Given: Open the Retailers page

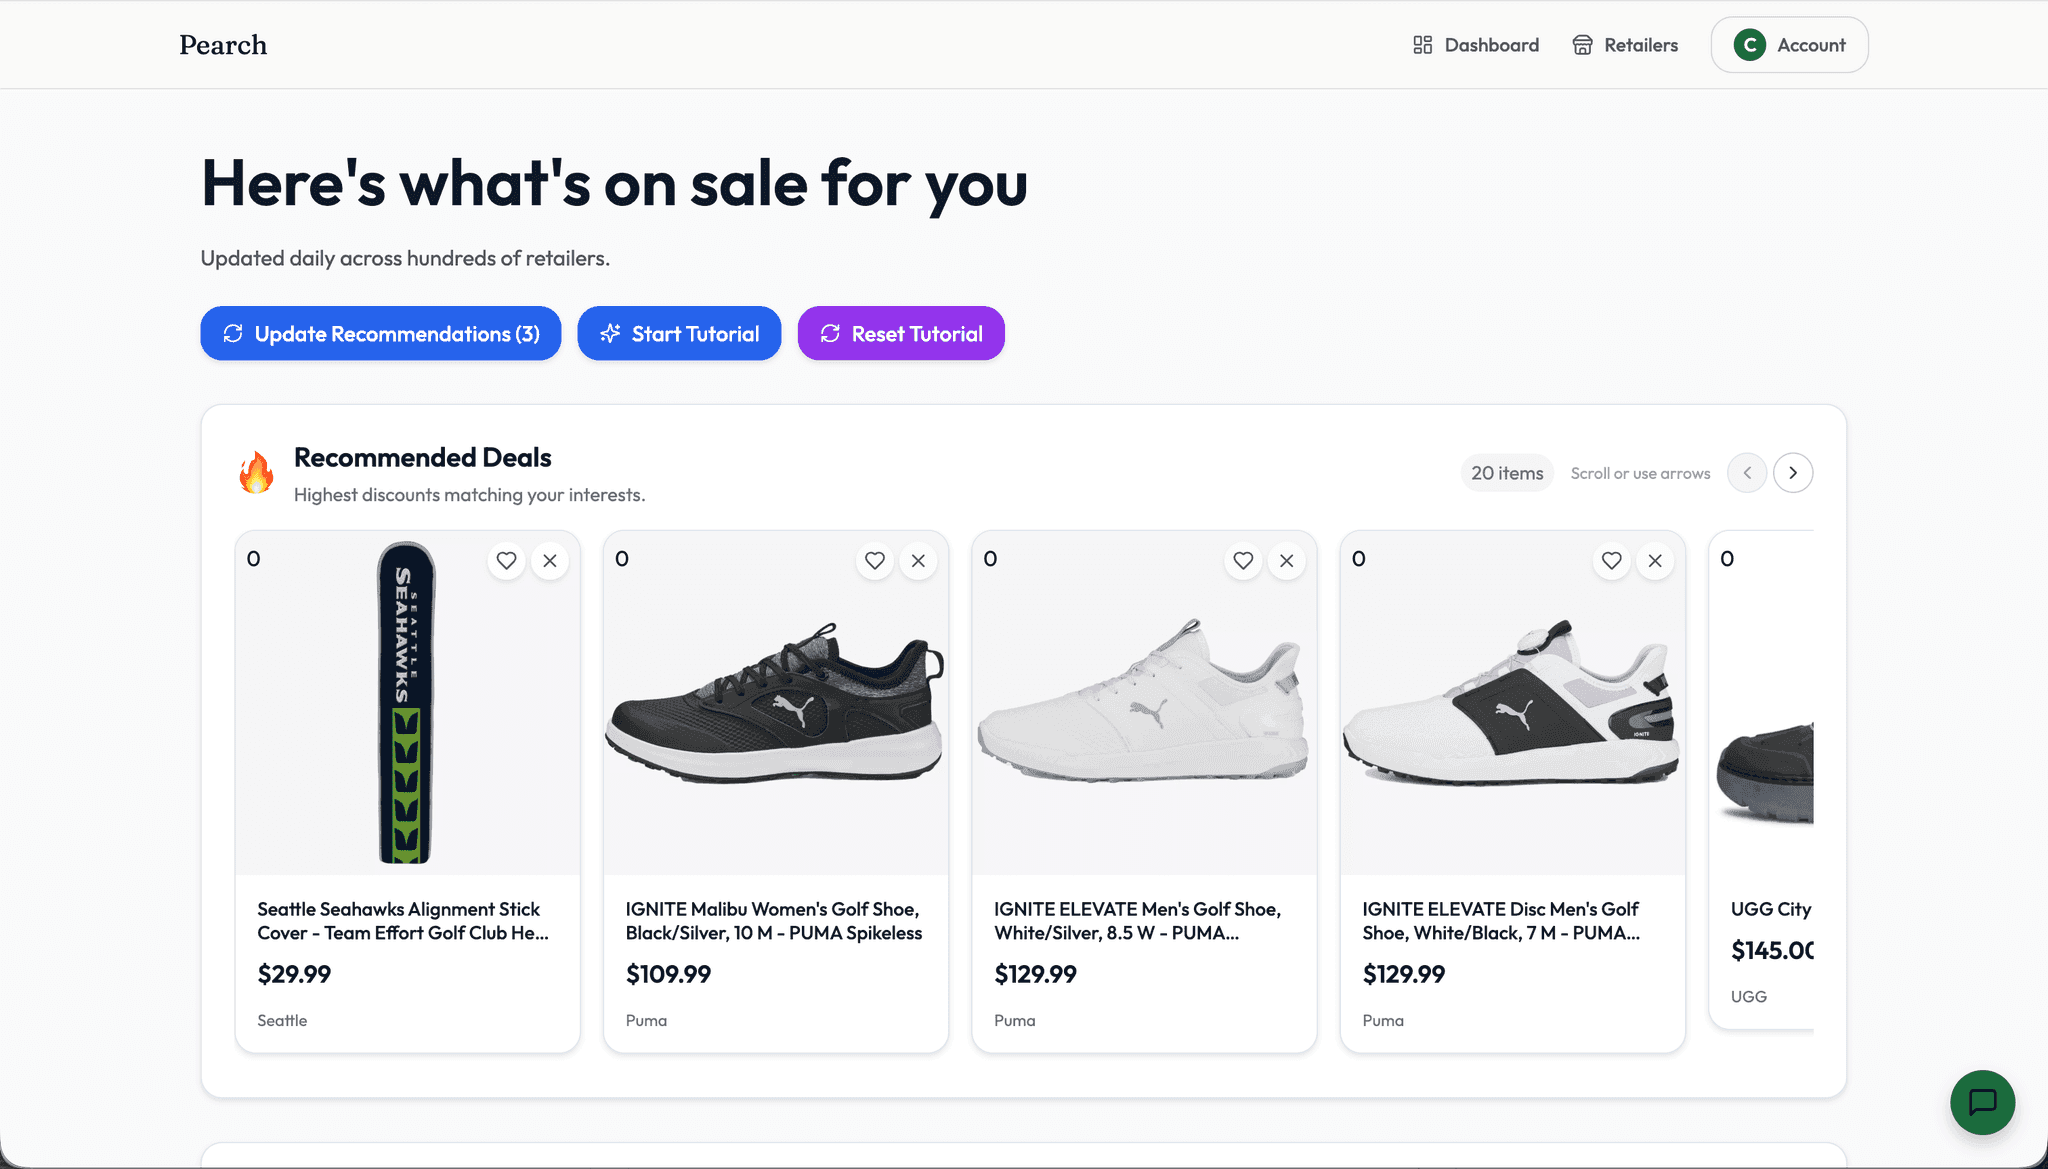Looking at the screenshot, I should [x=1625, y=45].
